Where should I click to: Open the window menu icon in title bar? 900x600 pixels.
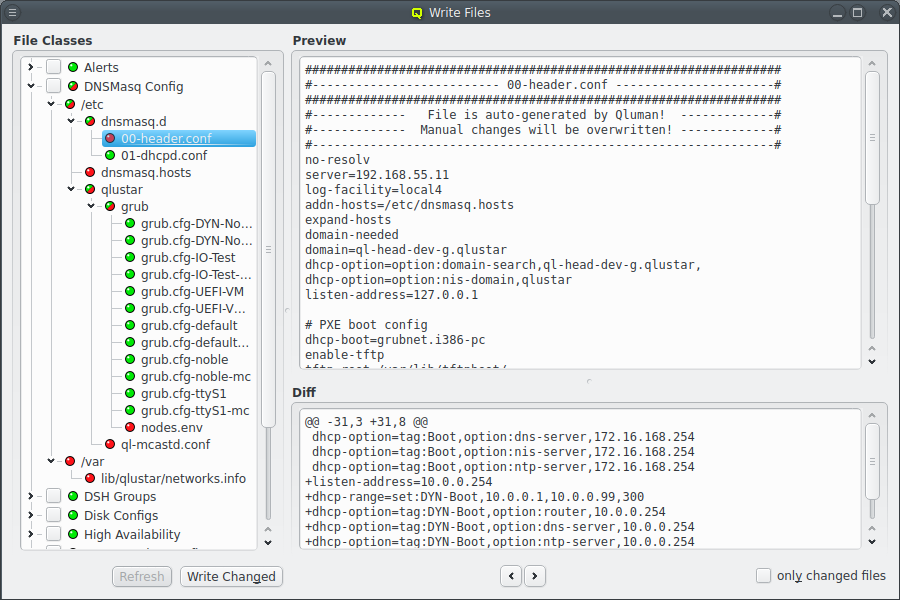click(x=12, y=12)
